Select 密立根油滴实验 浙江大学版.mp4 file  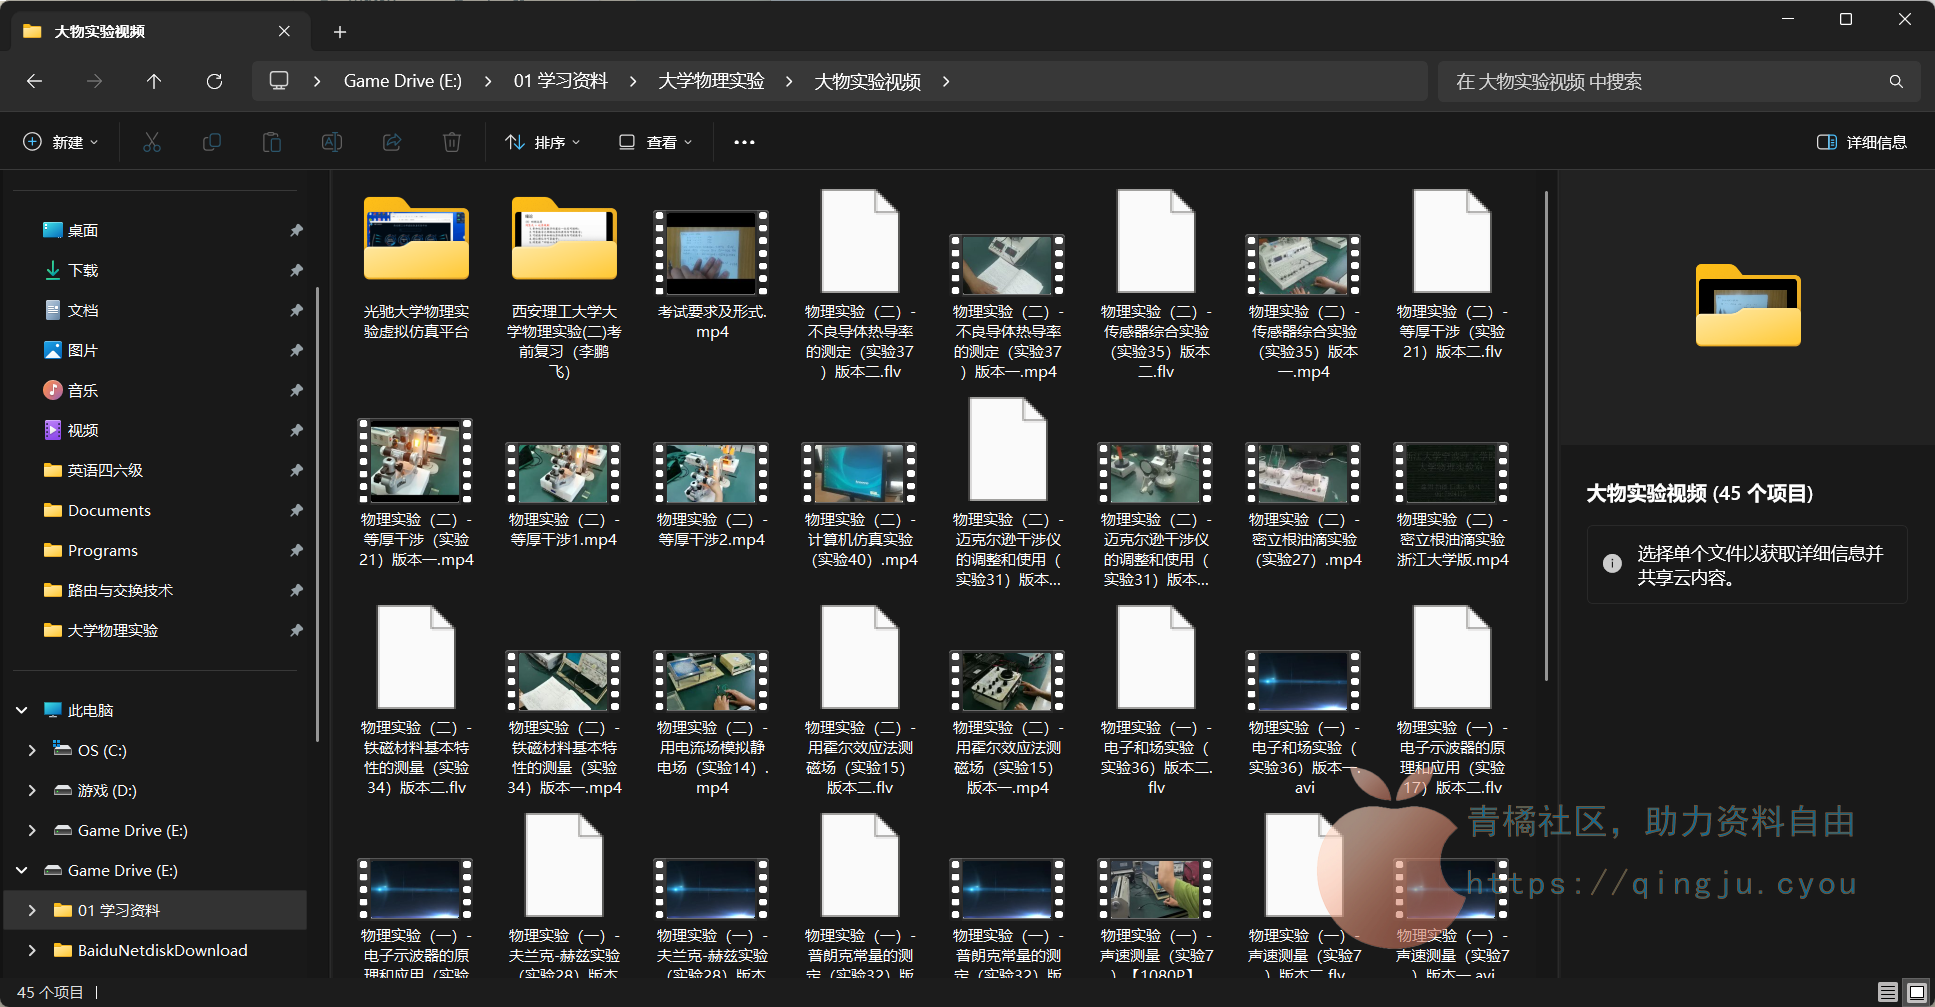point(1452,506)
